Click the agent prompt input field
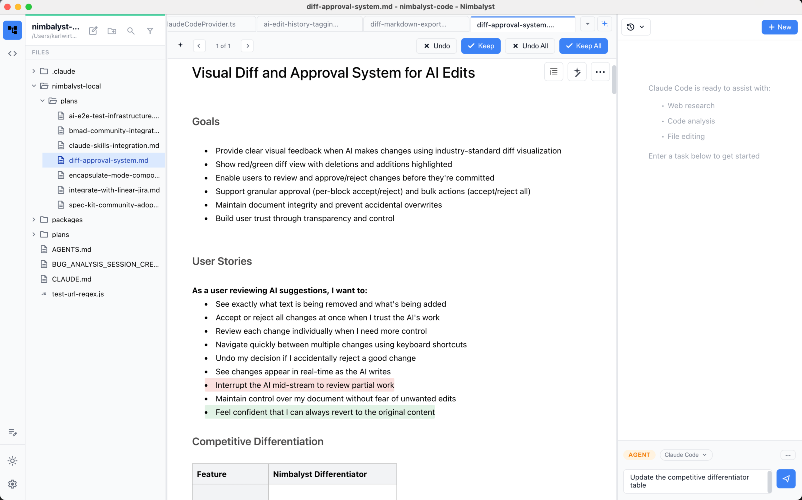This screenshot has height=500, width=802. point(697,481)
